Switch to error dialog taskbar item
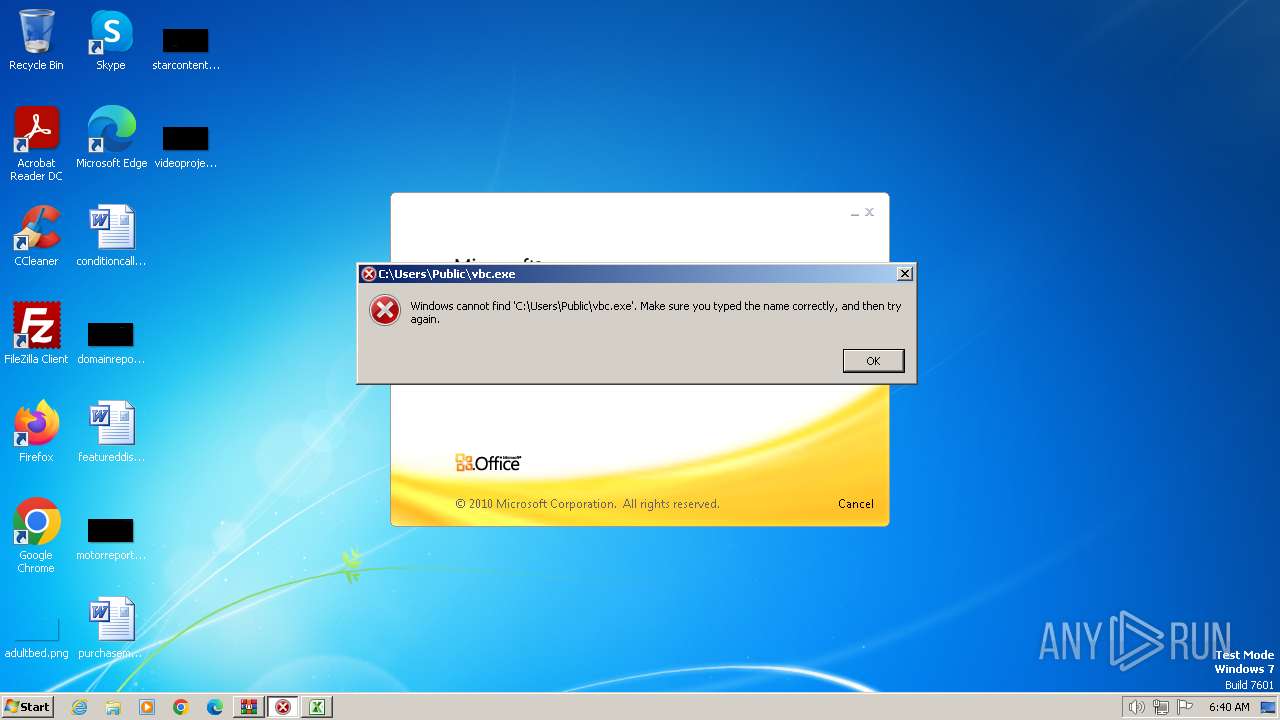 point(283,707)
